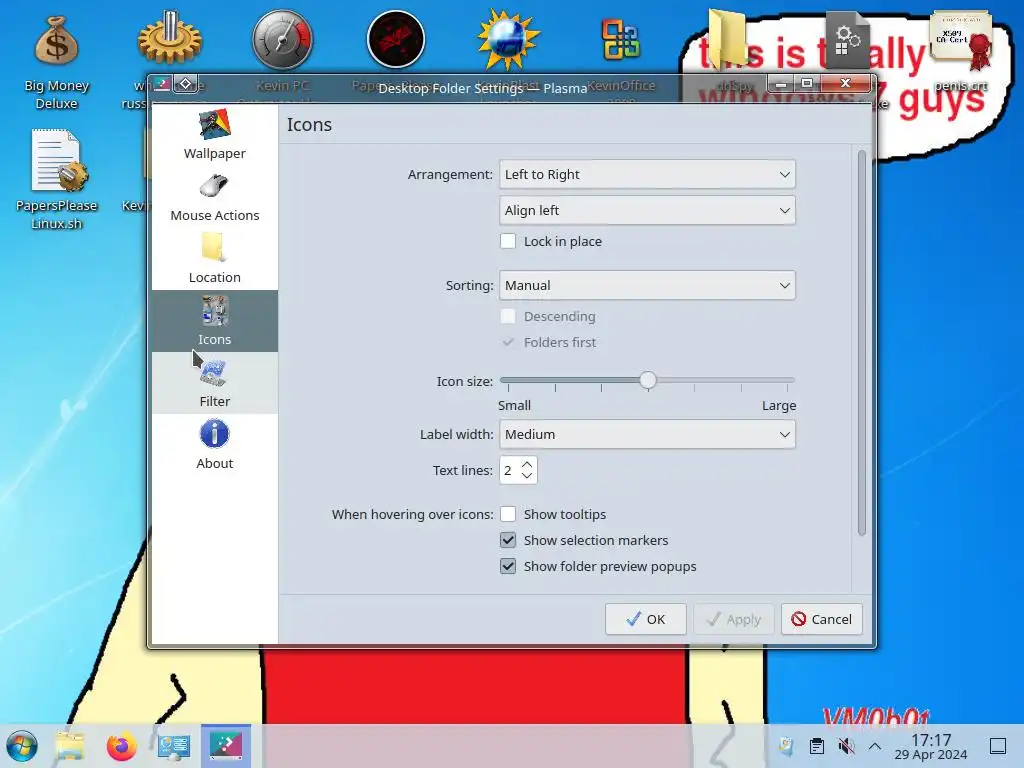Click the dialog's vertical scrollbar

point(861,343)
